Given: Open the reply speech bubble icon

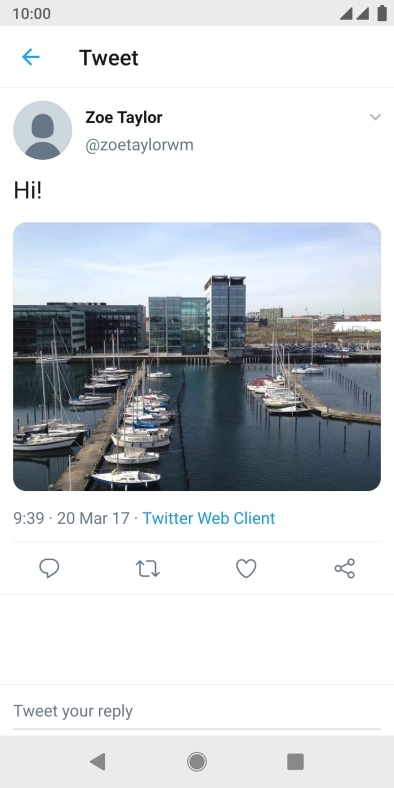Looking at the screenshot, I should (x=49, y=568).
